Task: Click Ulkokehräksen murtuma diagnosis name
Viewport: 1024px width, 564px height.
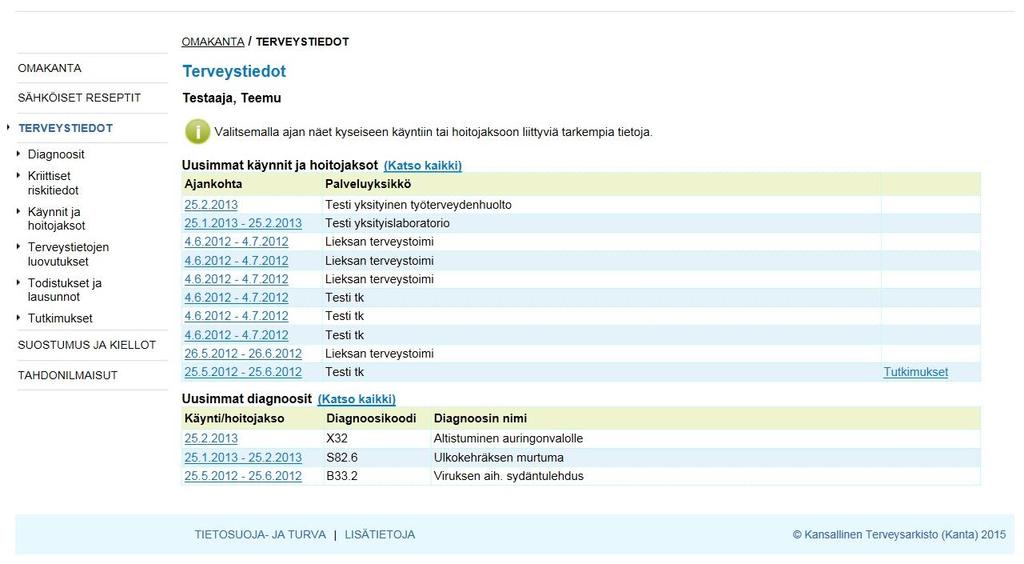Action: click(x=498, y=457)
